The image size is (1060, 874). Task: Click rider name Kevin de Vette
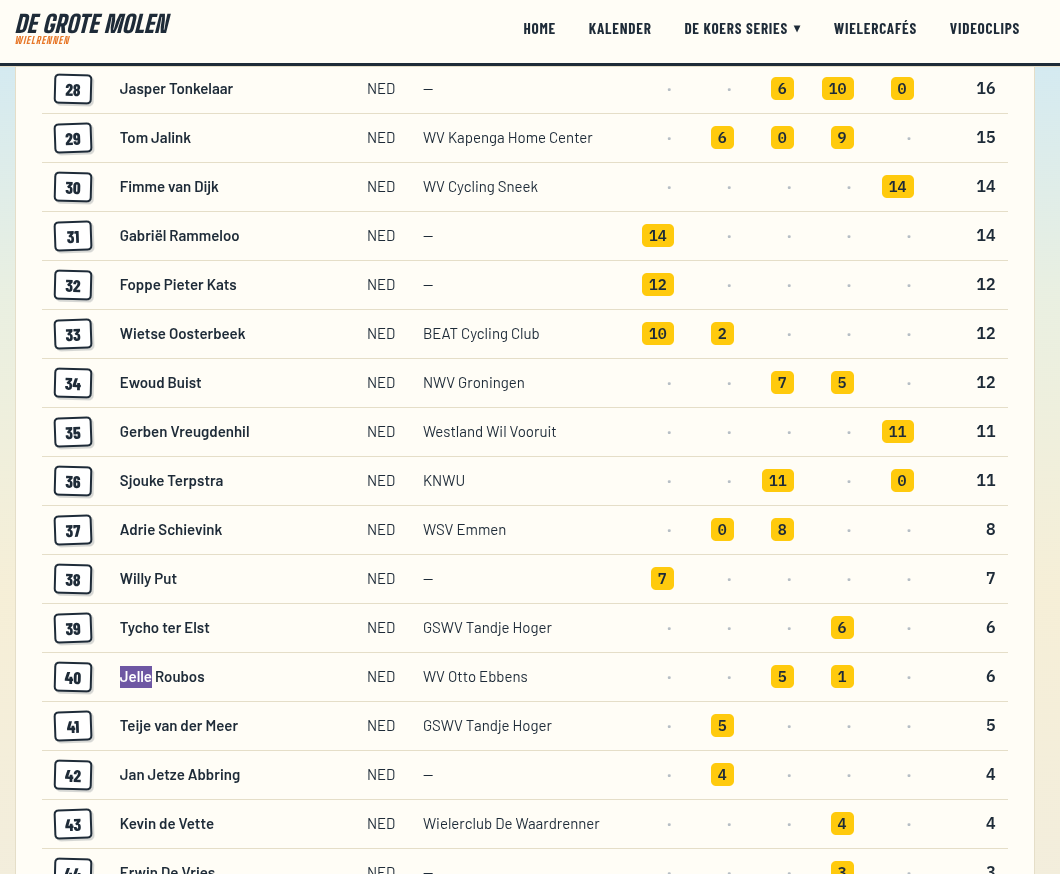coord(166,824)
